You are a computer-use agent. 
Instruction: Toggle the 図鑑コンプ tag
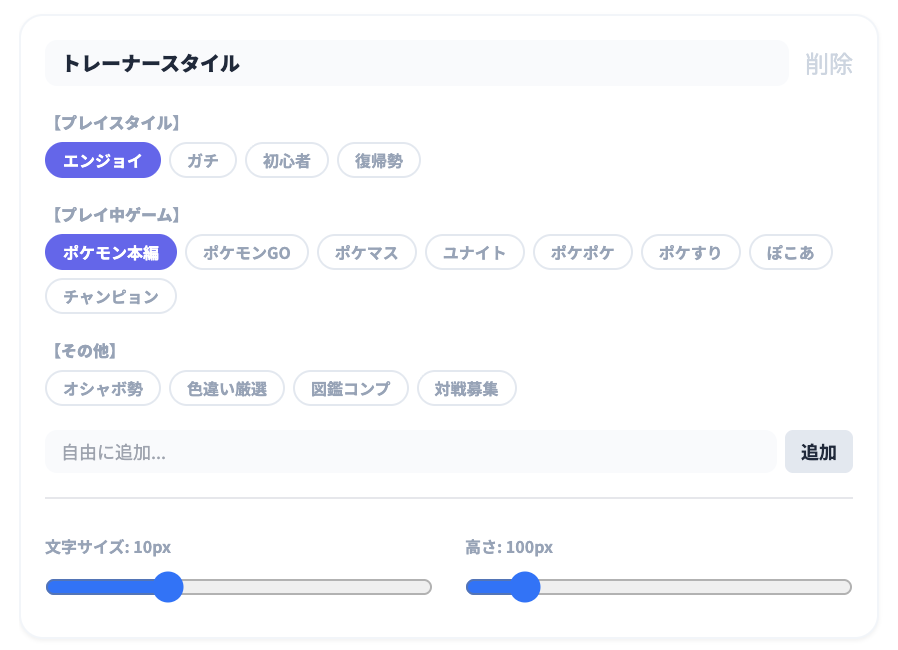351,388
